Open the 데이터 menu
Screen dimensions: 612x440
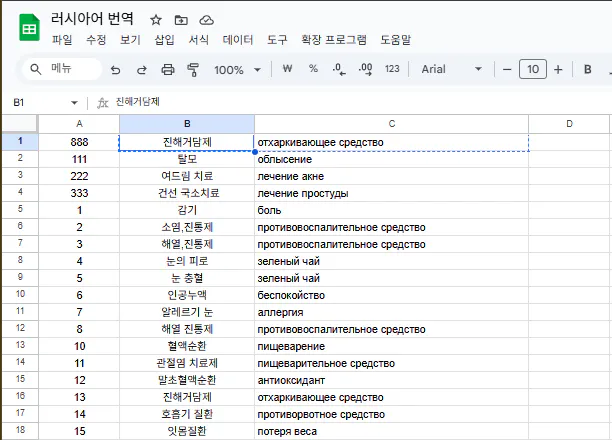[x=238, y=39]
